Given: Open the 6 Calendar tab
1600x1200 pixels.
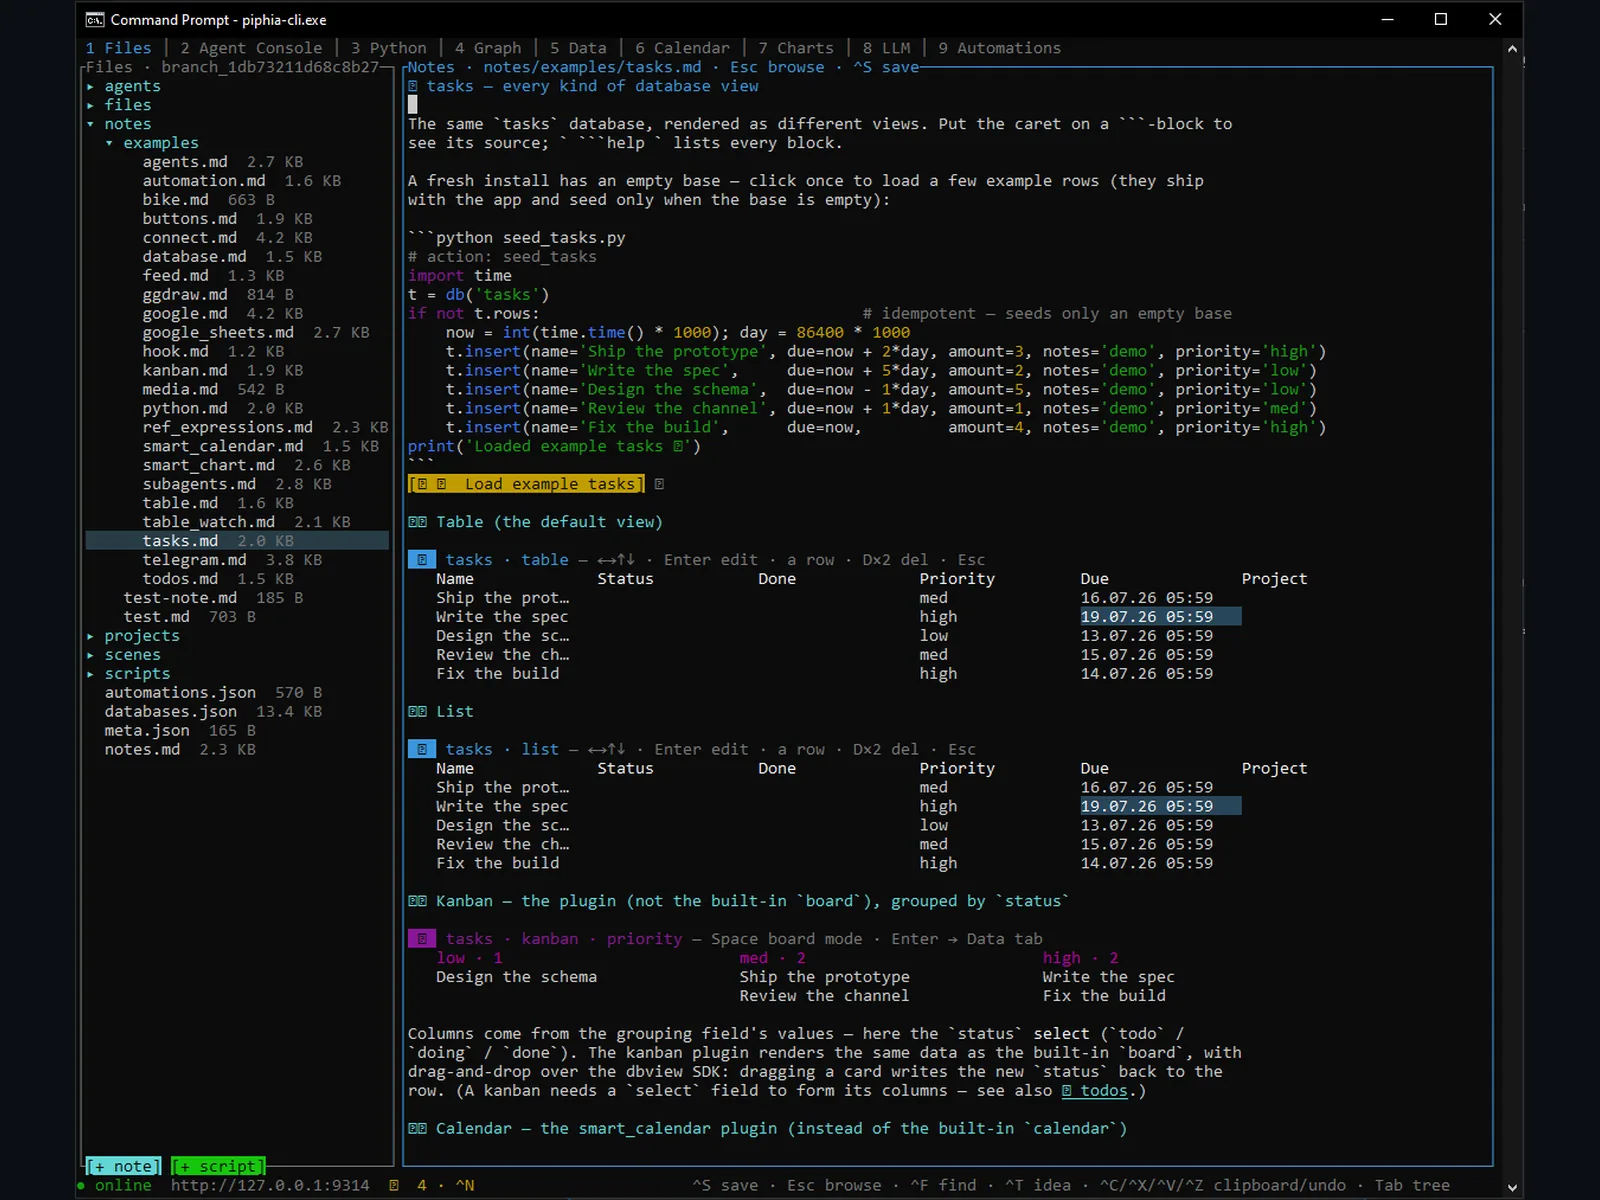Looking at the screenshot, I should pos(682,48).
